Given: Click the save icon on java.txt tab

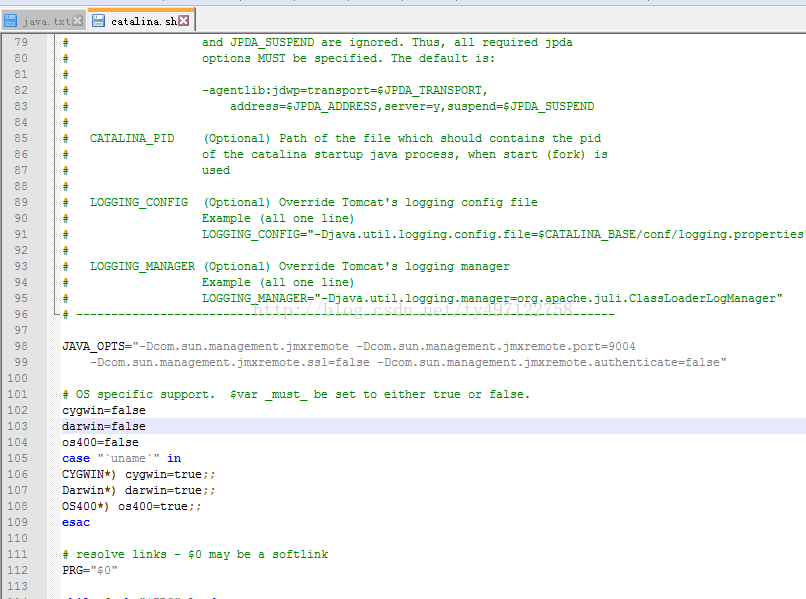Looking at the screenshot, I should [10, 21].
